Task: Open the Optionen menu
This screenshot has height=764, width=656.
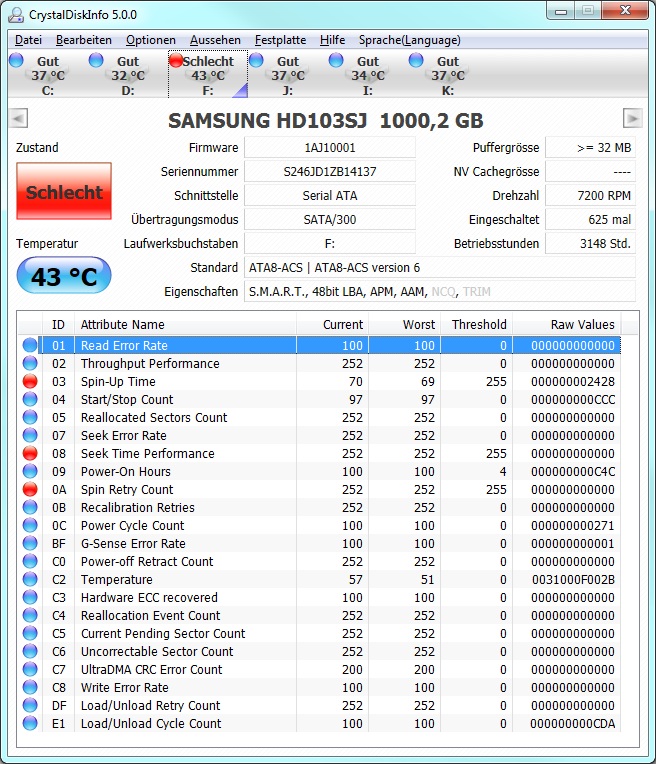Action: (x=151, y=40)
